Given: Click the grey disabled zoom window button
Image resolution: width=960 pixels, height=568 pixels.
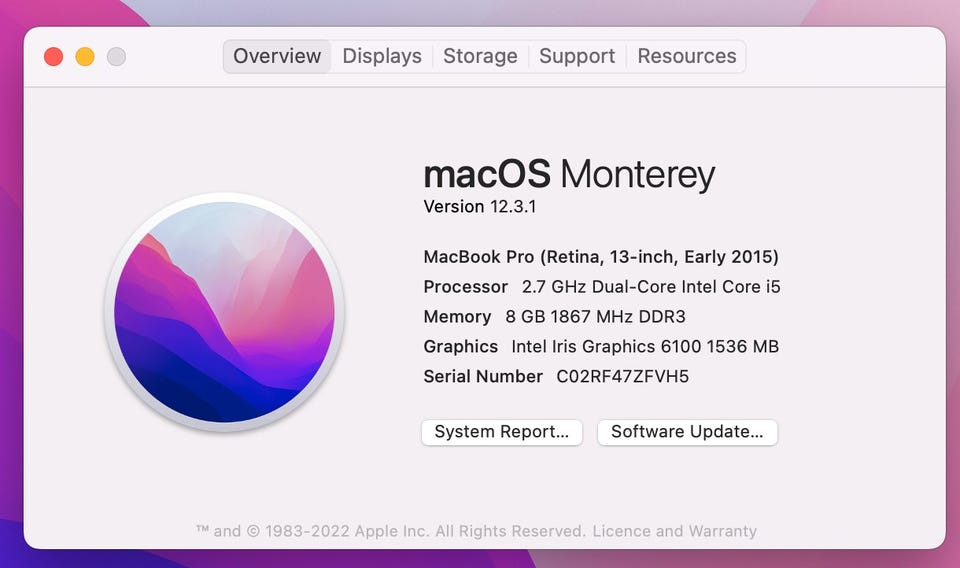Looking at the screenshot, I should (x=117, y=57).
